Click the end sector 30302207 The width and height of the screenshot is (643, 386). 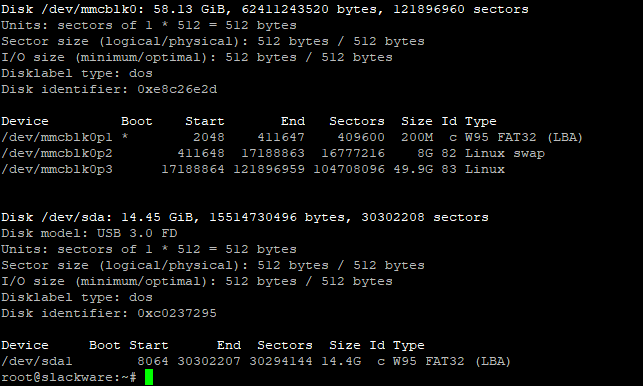pyautogui.click(x=209, y=361)
